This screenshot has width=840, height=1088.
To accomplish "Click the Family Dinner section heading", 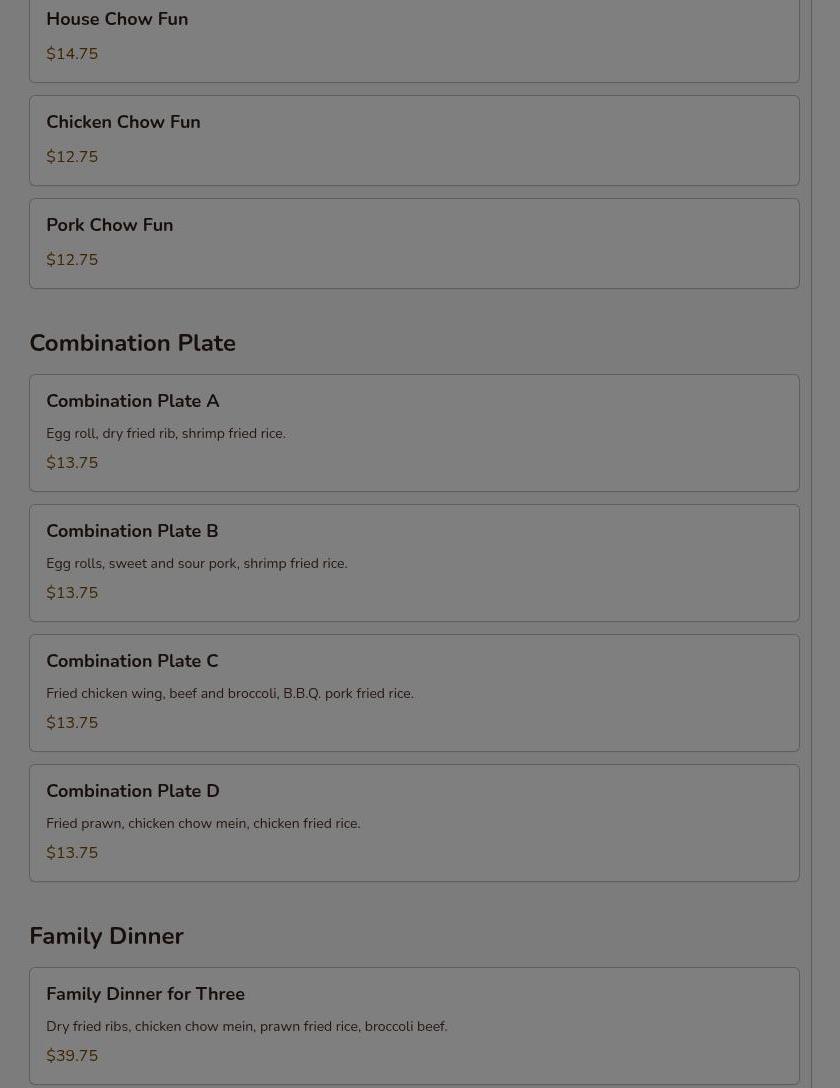I will [107, 936].
